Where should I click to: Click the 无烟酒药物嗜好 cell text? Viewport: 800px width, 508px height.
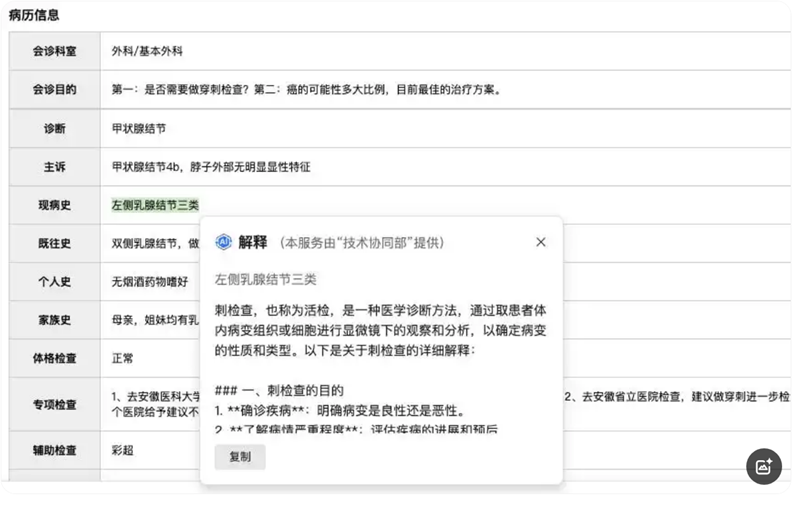(x=150, y=282)
